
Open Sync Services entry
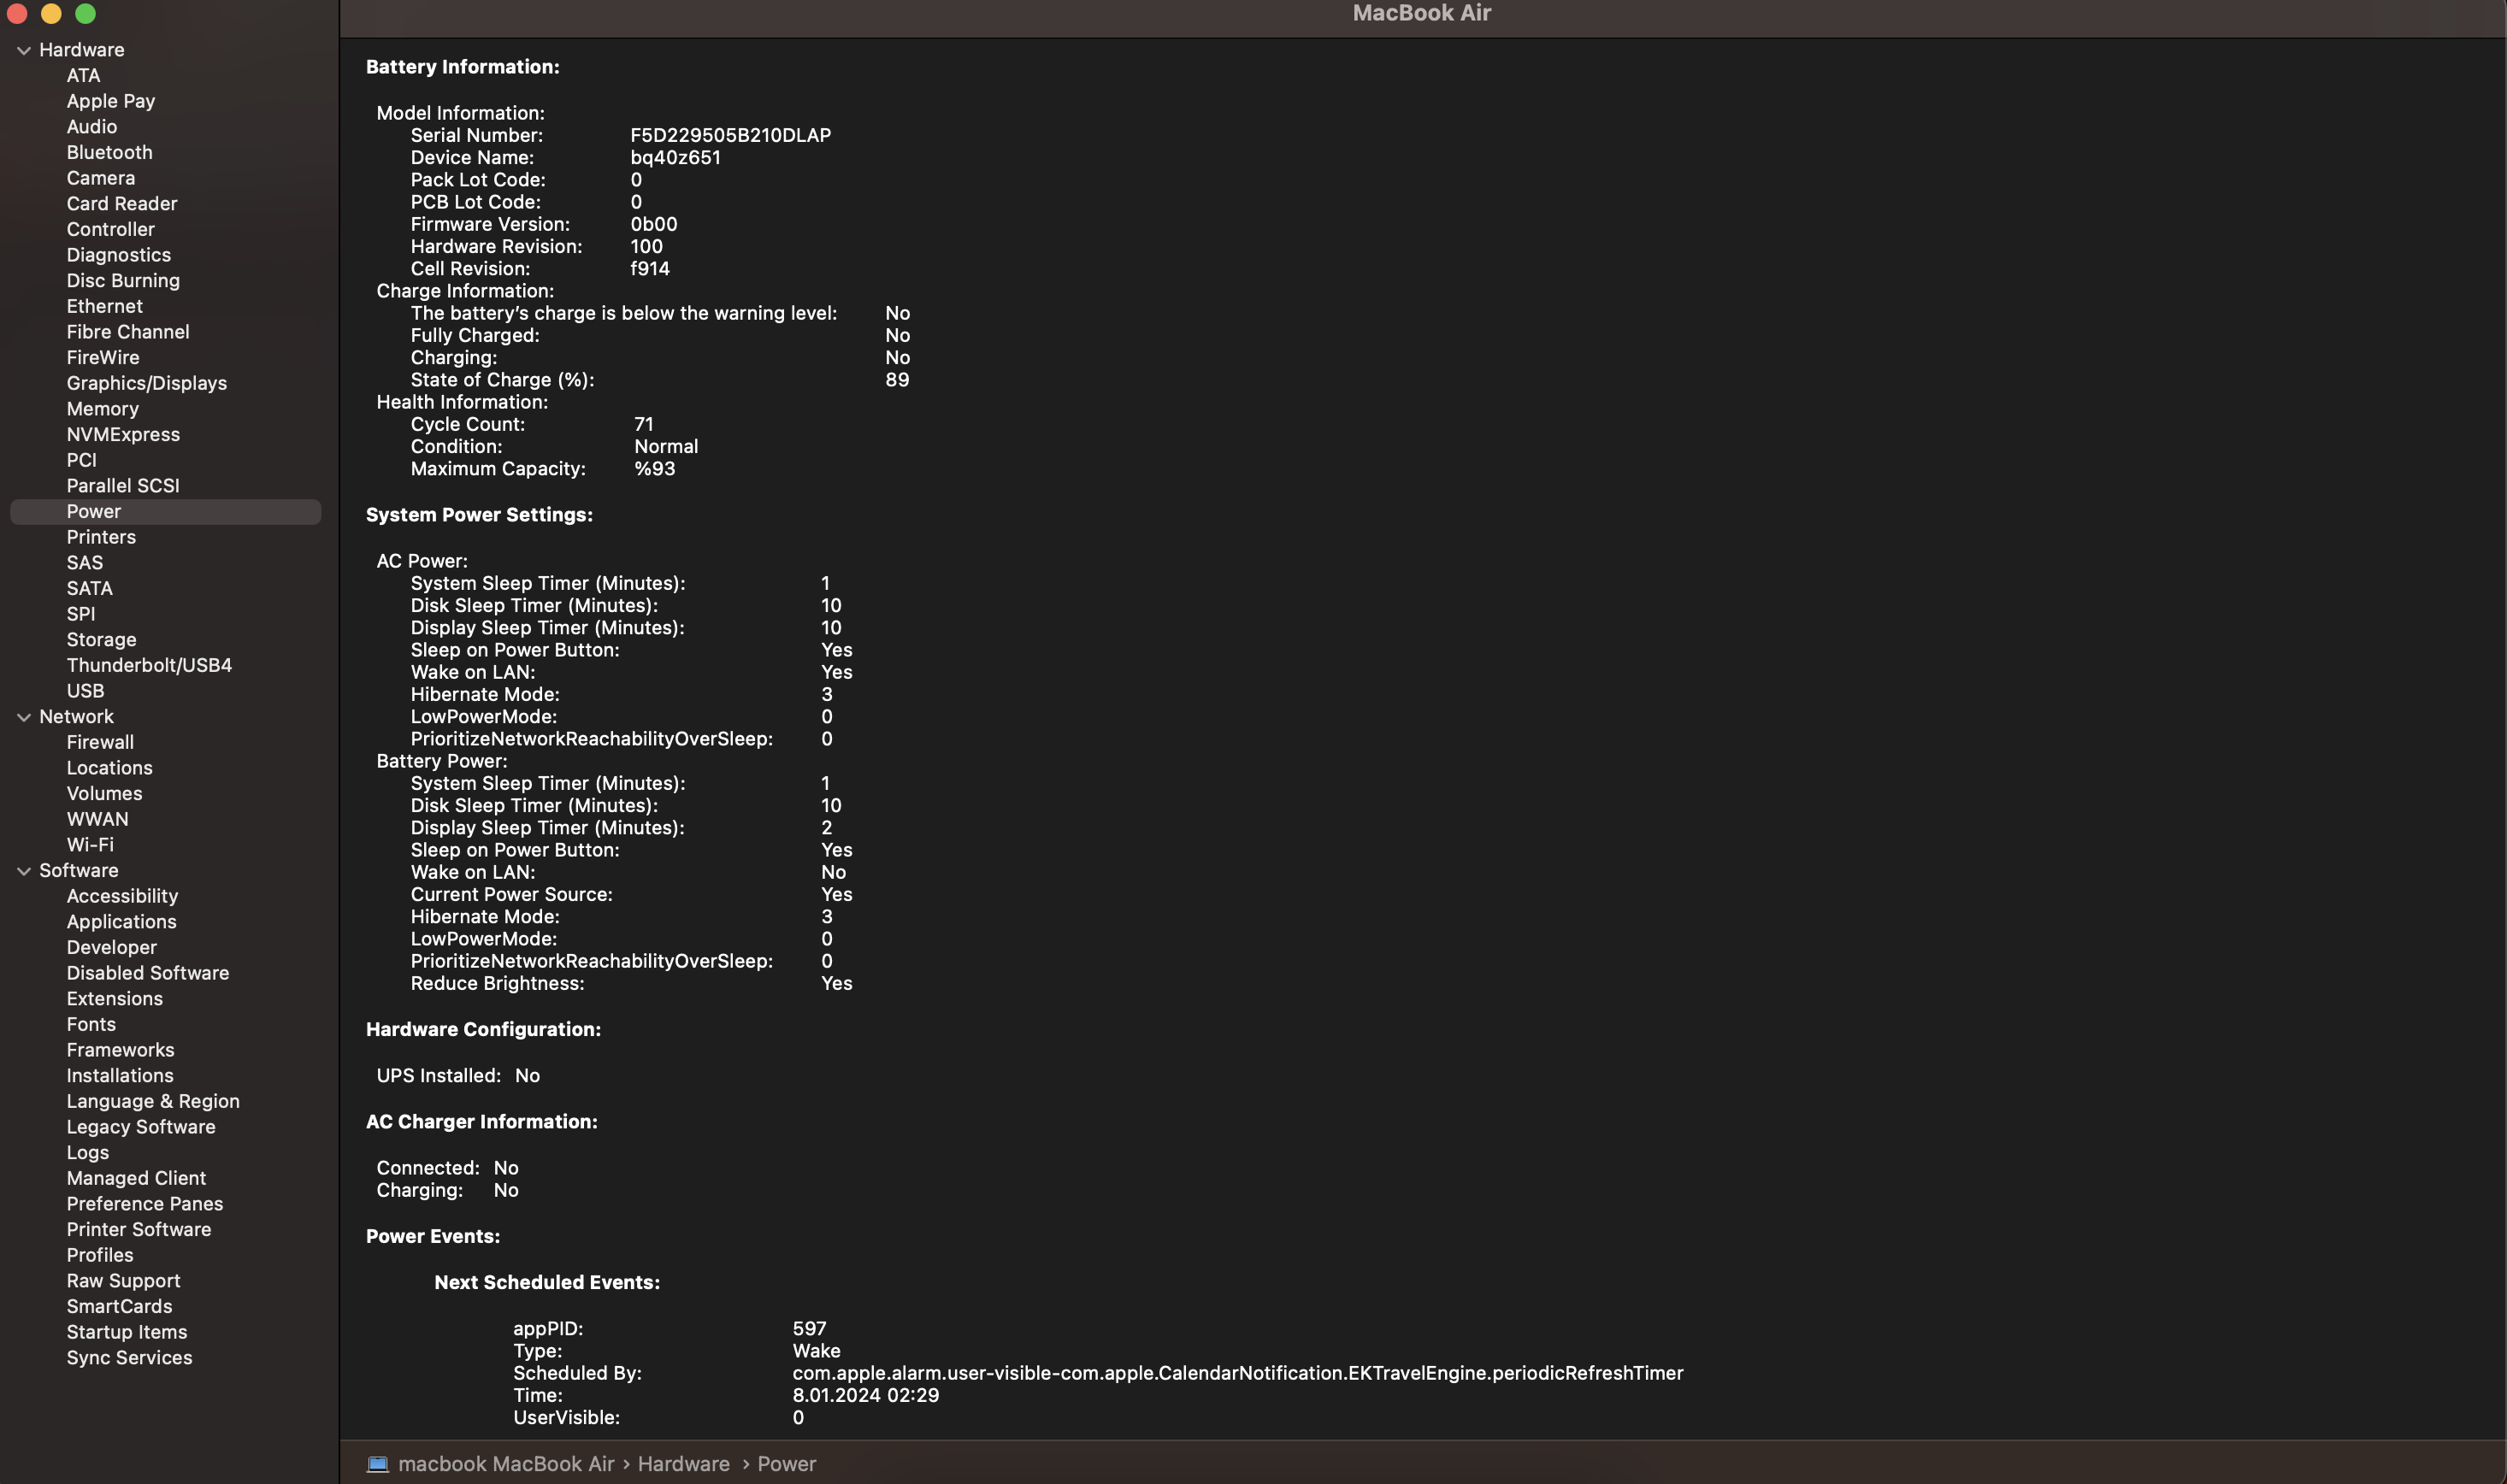point(130,1359)
